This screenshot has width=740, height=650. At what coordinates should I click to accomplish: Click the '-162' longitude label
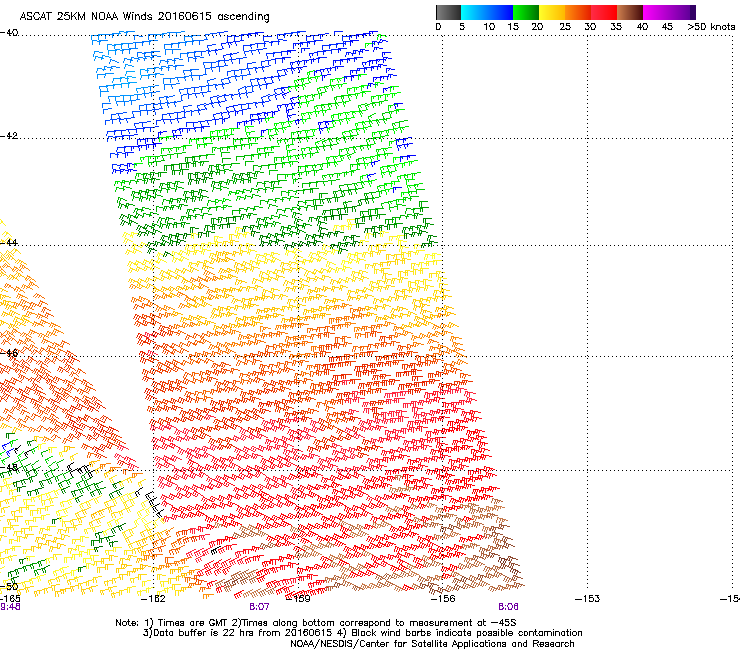click(x=153, y=599)
